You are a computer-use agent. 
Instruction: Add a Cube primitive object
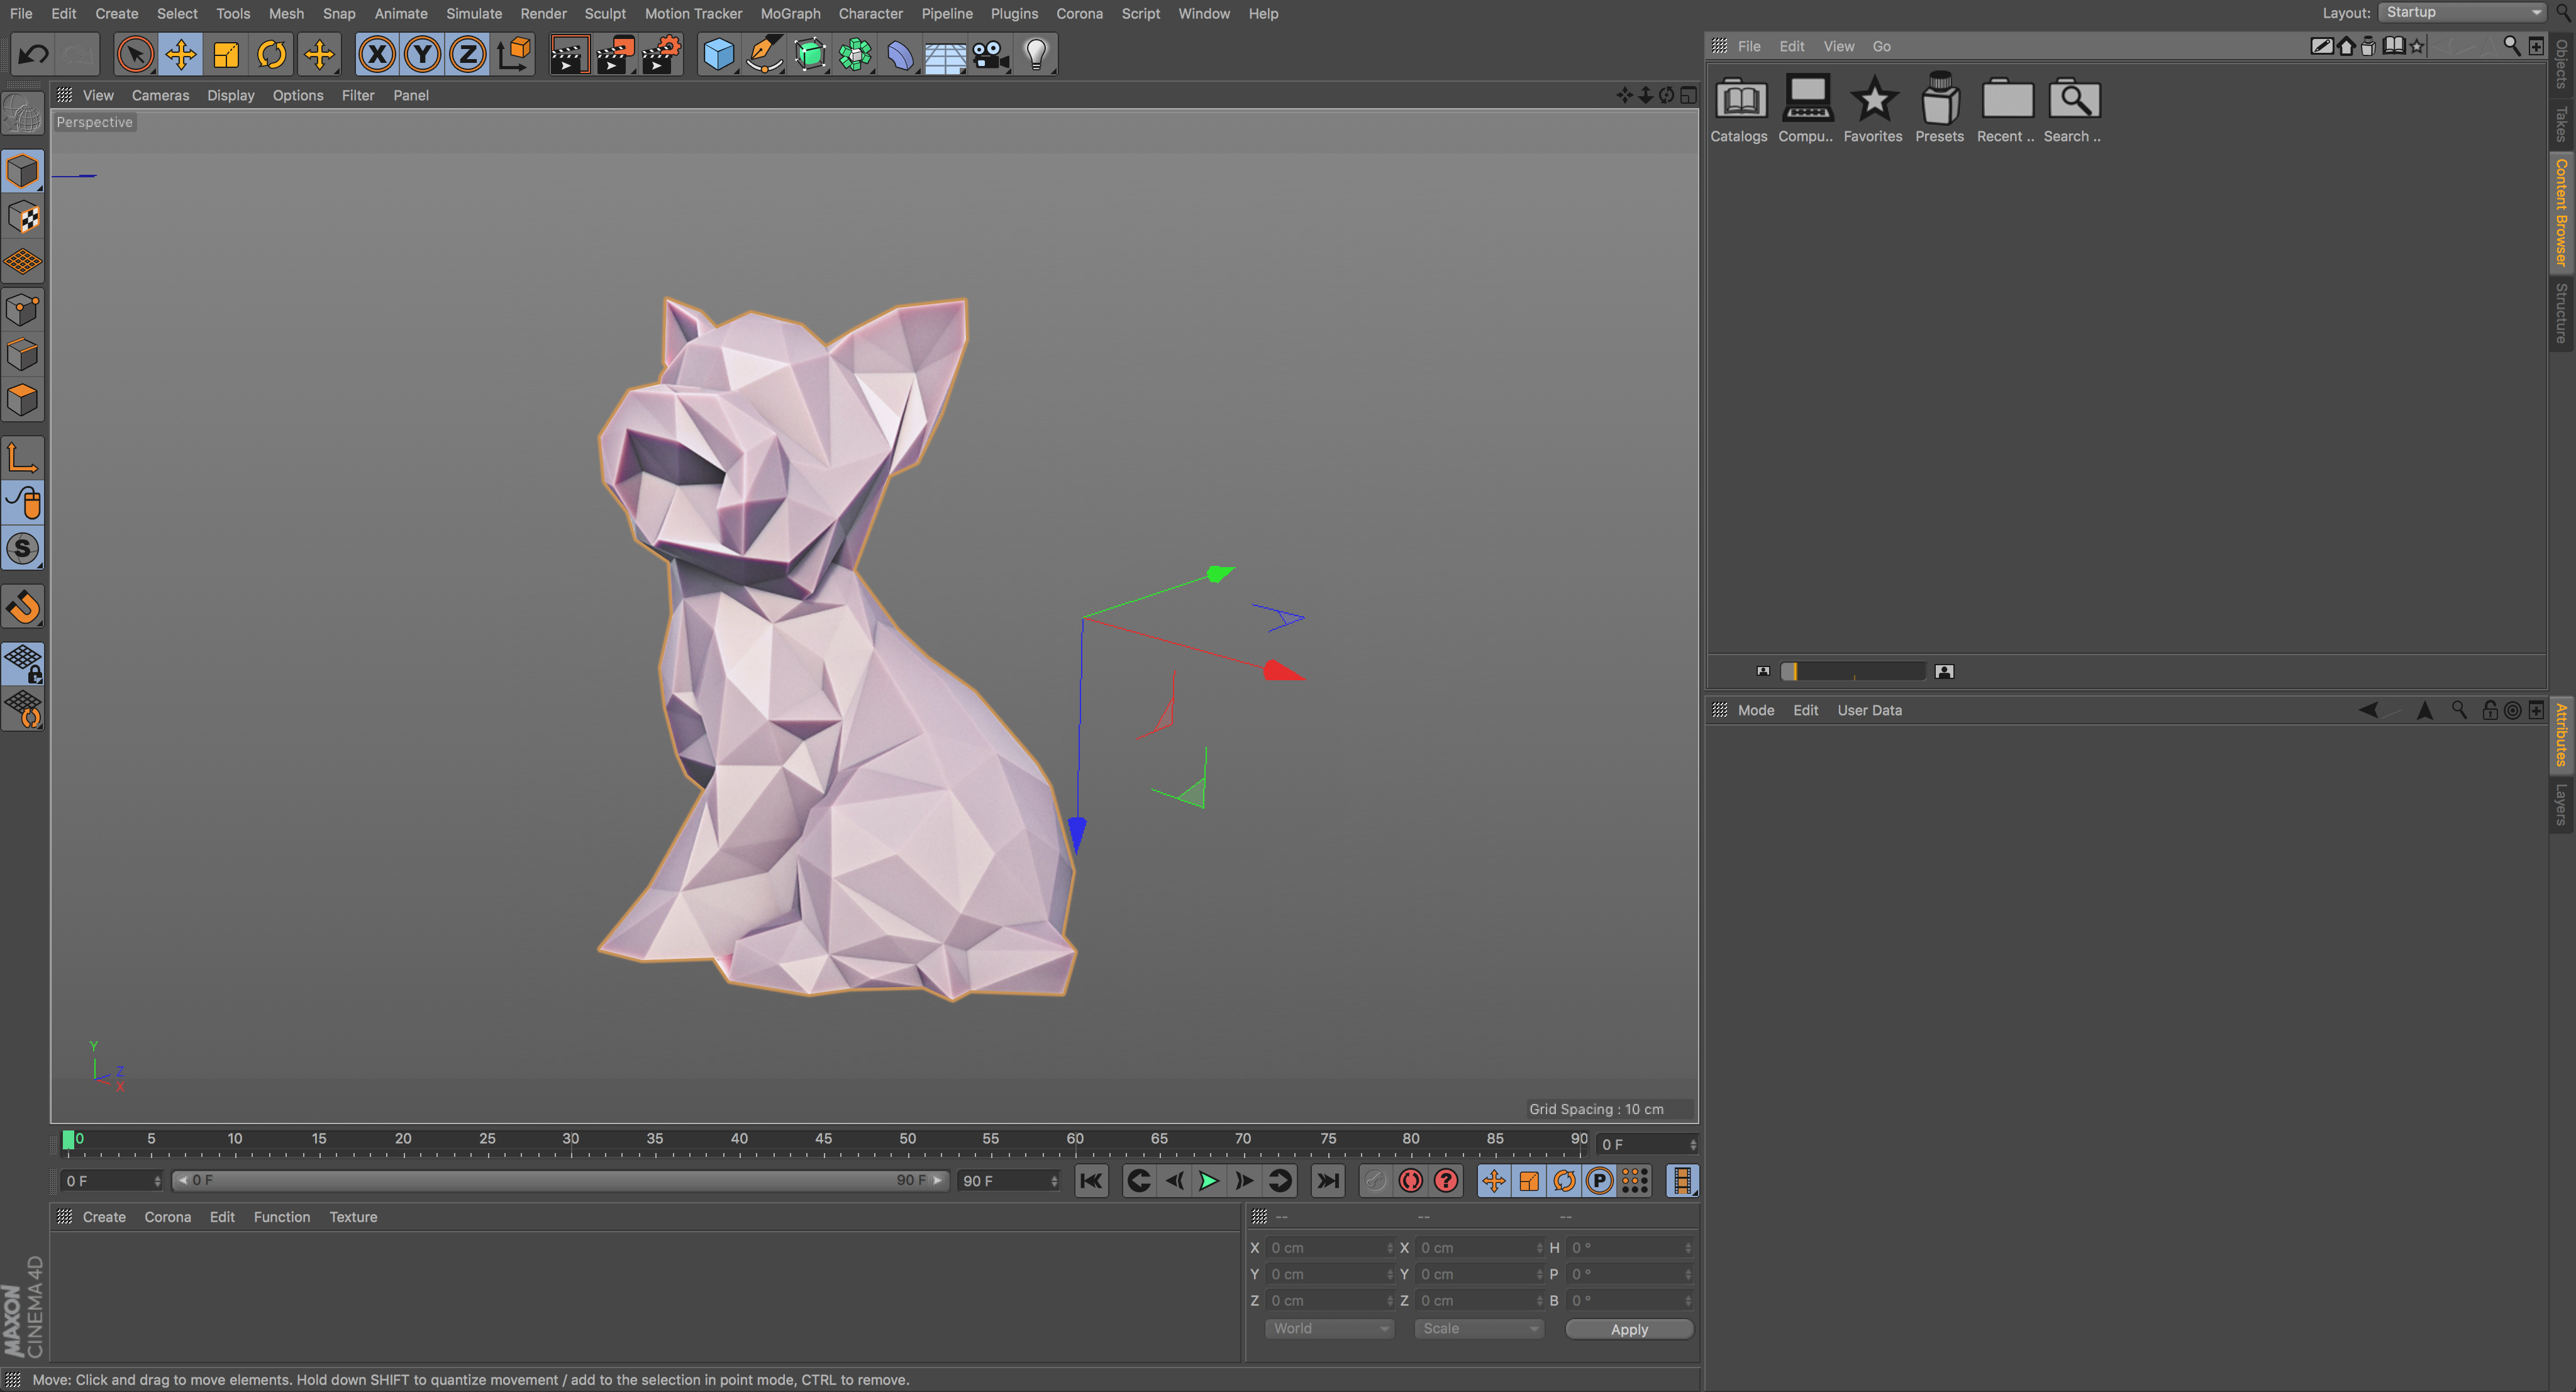point(718,54)
